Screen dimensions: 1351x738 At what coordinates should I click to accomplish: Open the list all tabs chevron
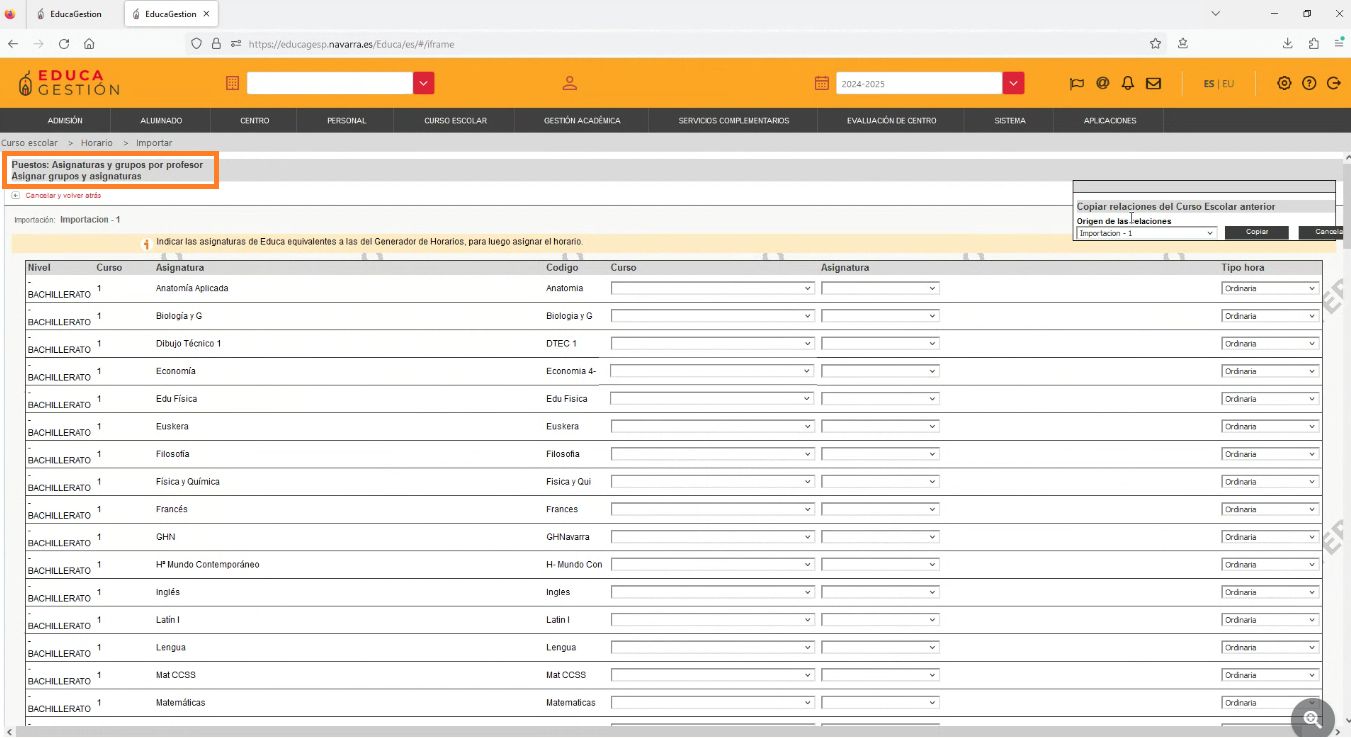(x=1215, y=14)
